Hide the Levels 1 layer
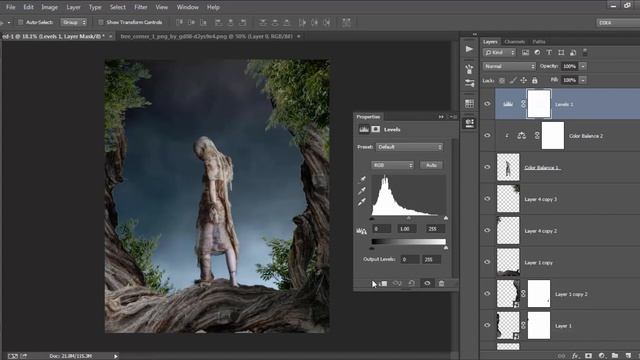This screenshot has height=360, width=640. point(487,104)
